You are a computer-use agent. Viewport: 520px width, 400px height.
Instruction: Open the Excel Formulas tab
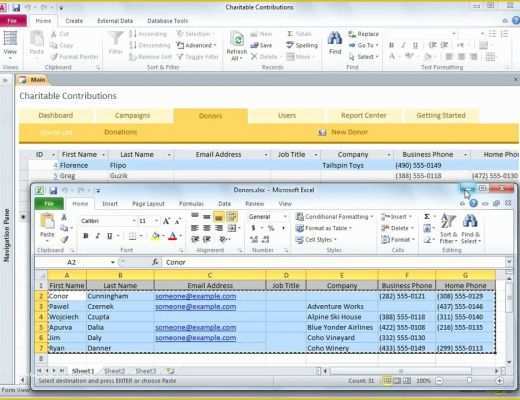(191, 204)
